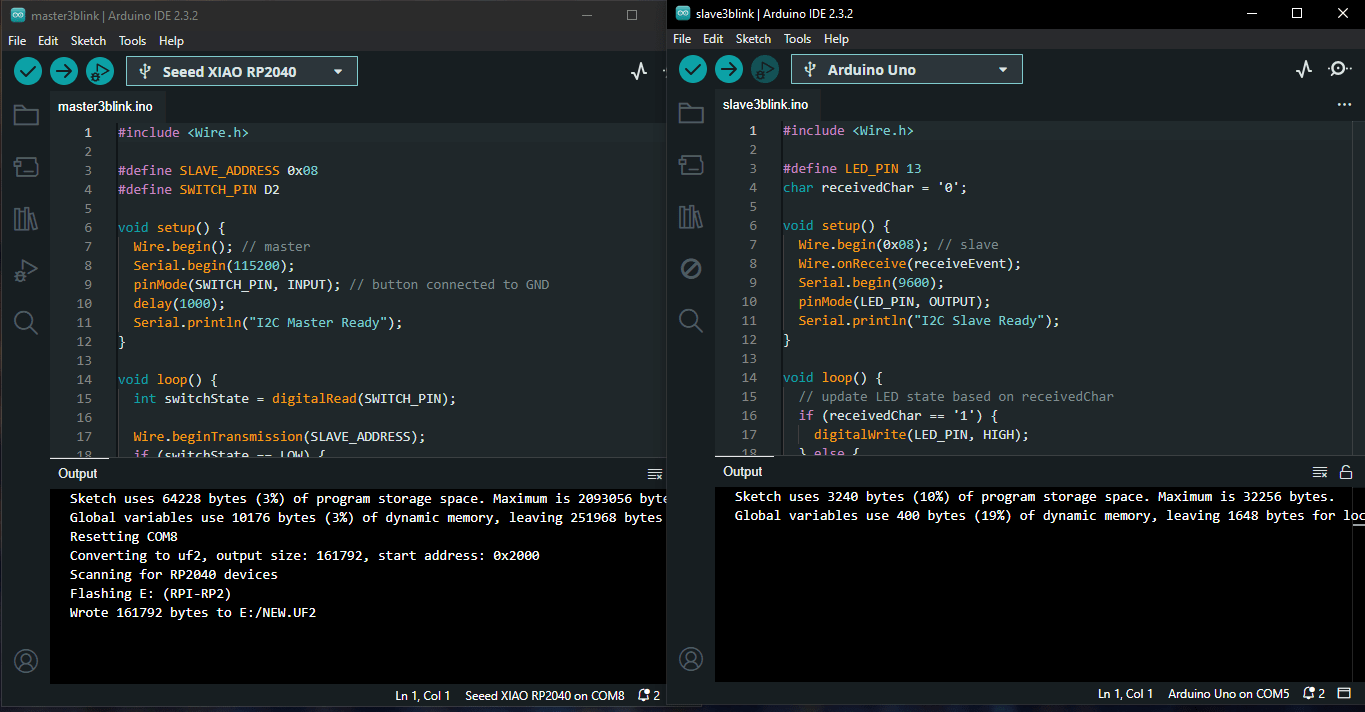The image size is (1365, 712).
Task: Open the Edit menu in the slave3blink window
Action: point(713,39)
